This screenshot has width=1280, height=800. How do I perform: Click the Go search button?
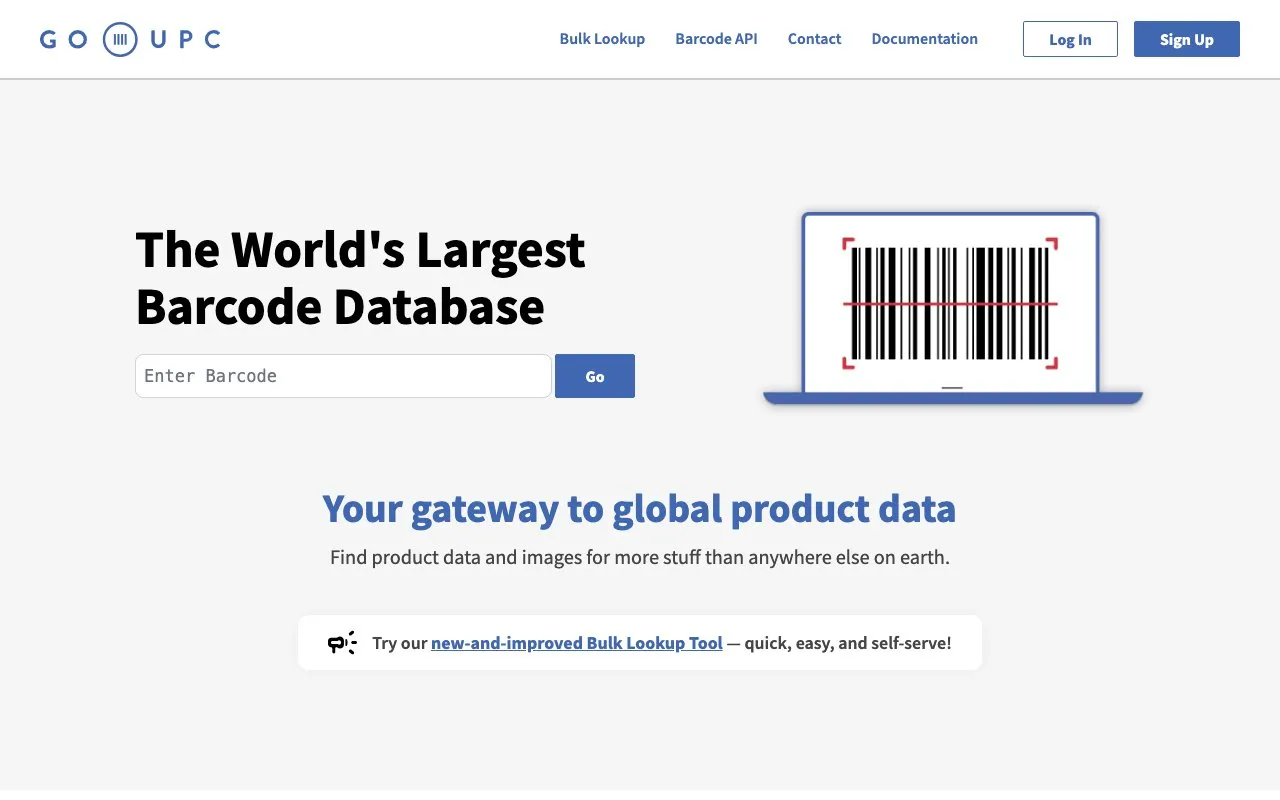point(595,376)
